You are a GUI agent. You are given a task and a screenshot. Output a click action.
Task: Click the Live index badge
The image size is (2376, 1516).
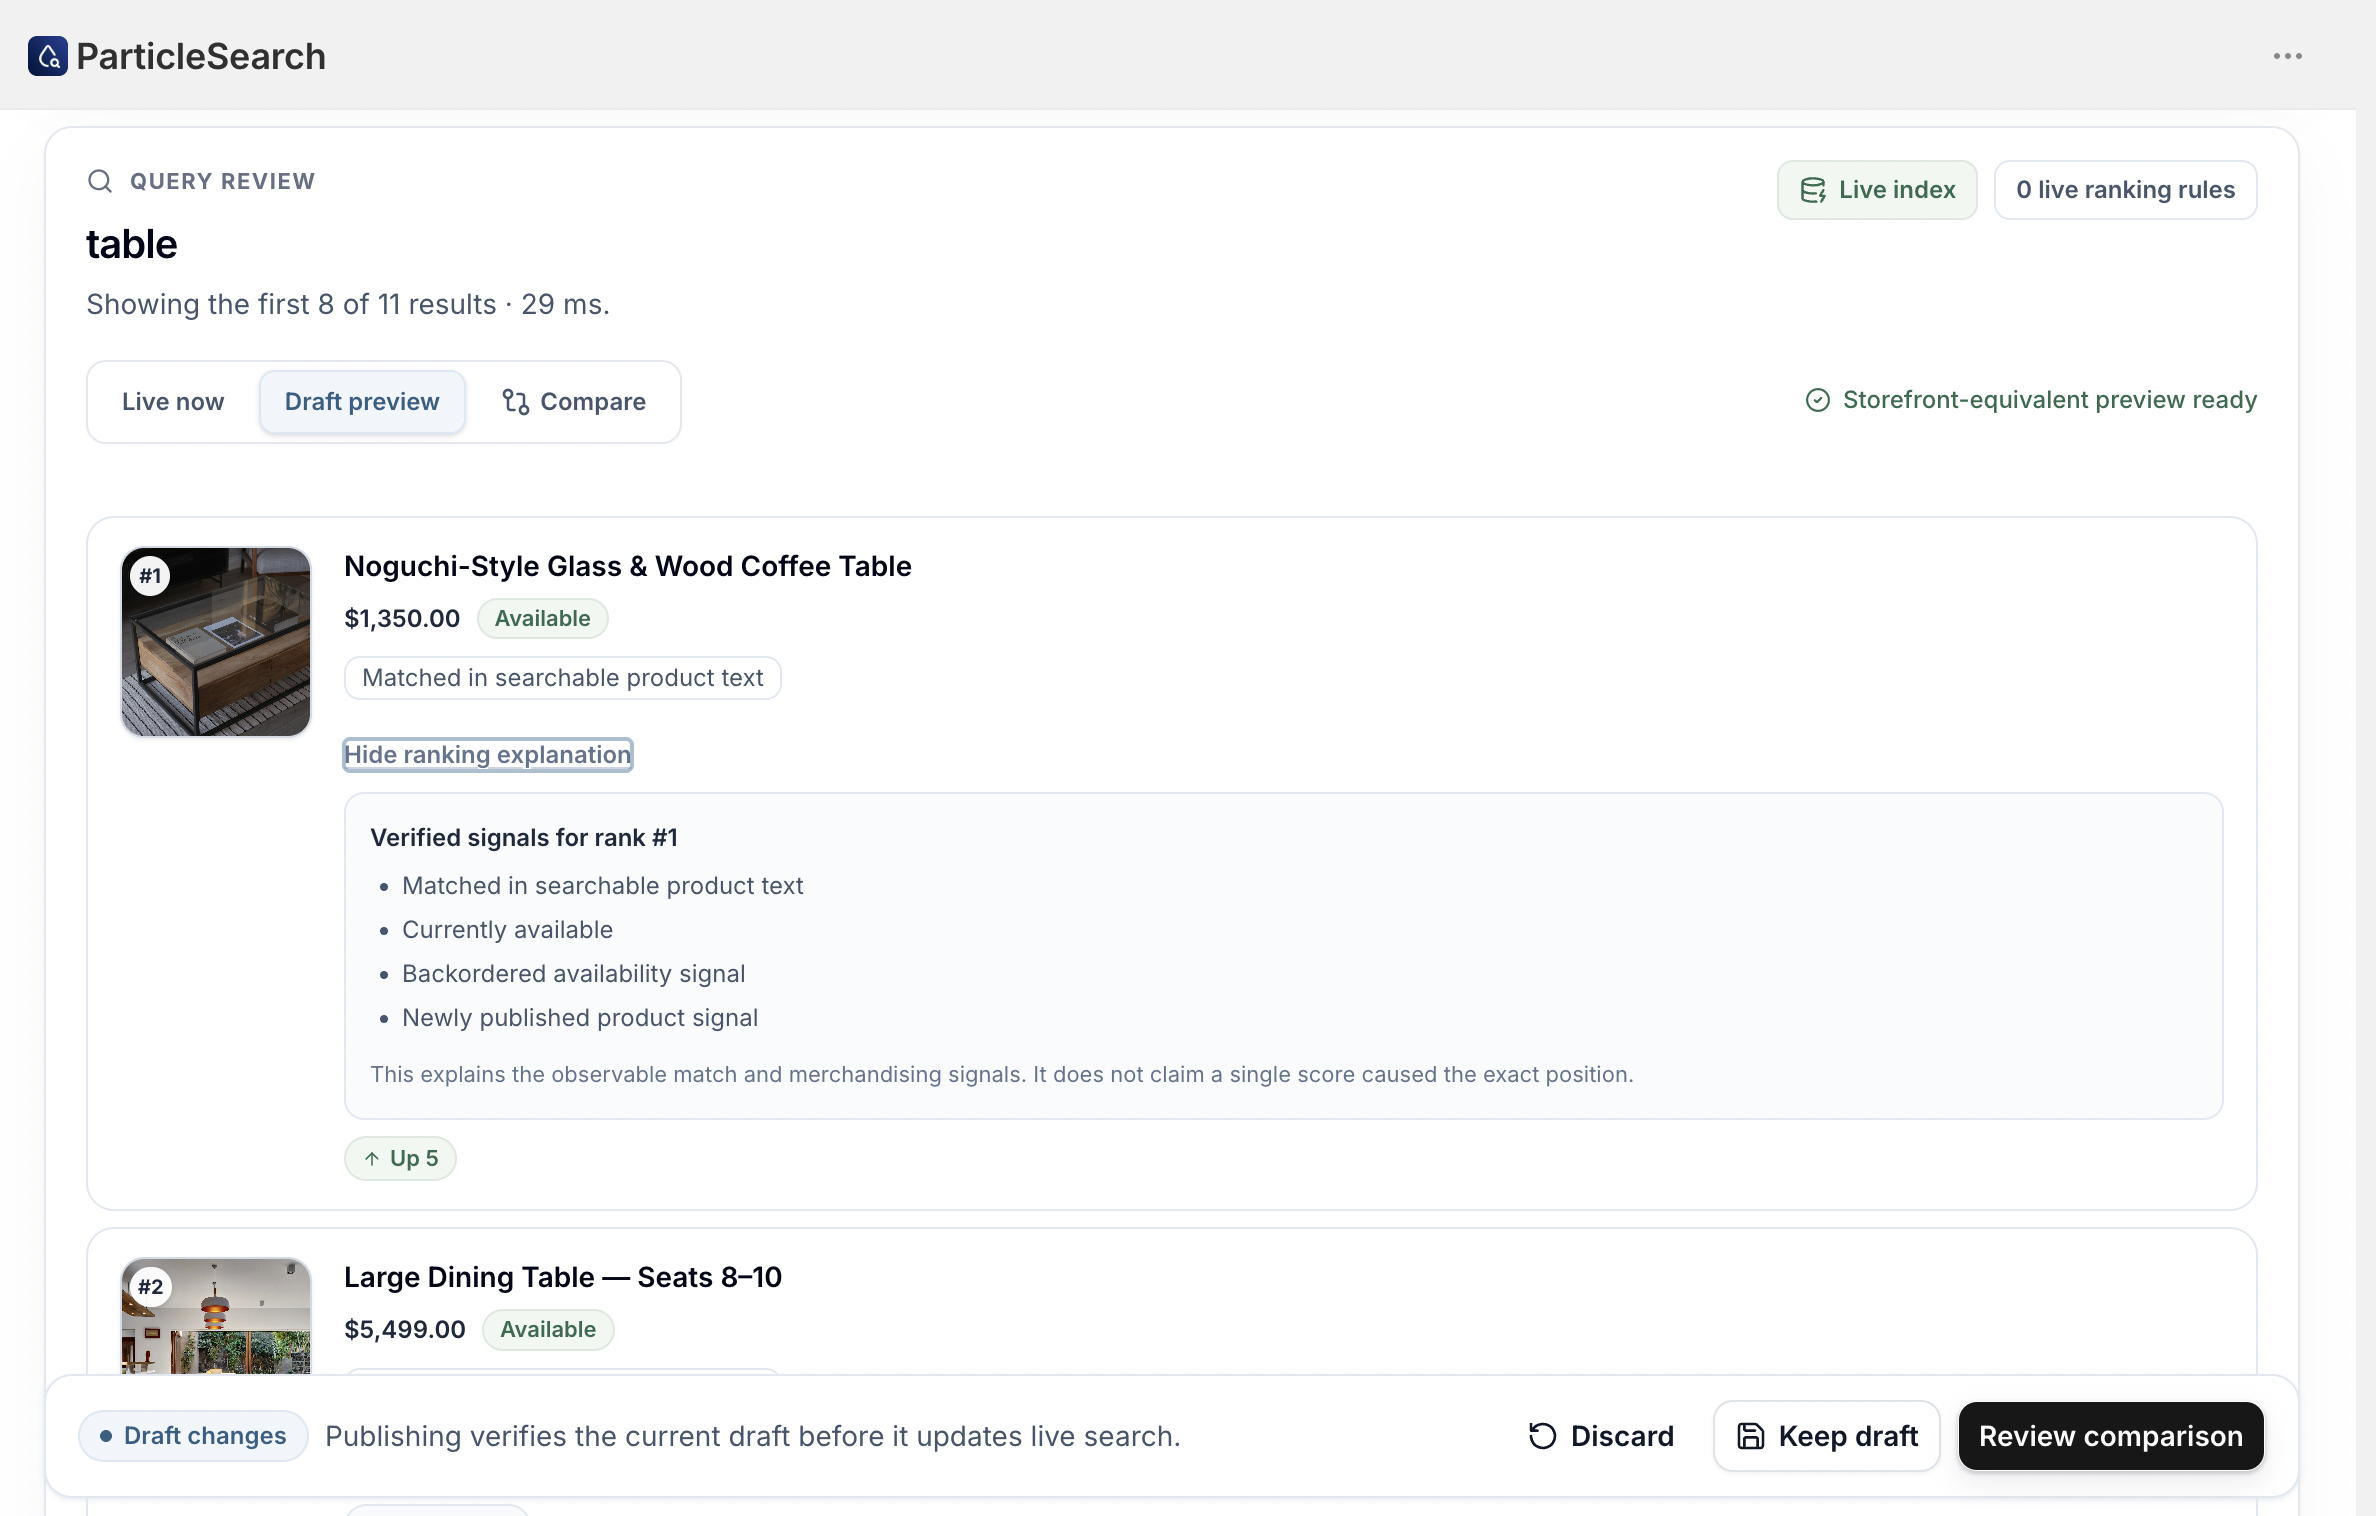click(1877, 190)
